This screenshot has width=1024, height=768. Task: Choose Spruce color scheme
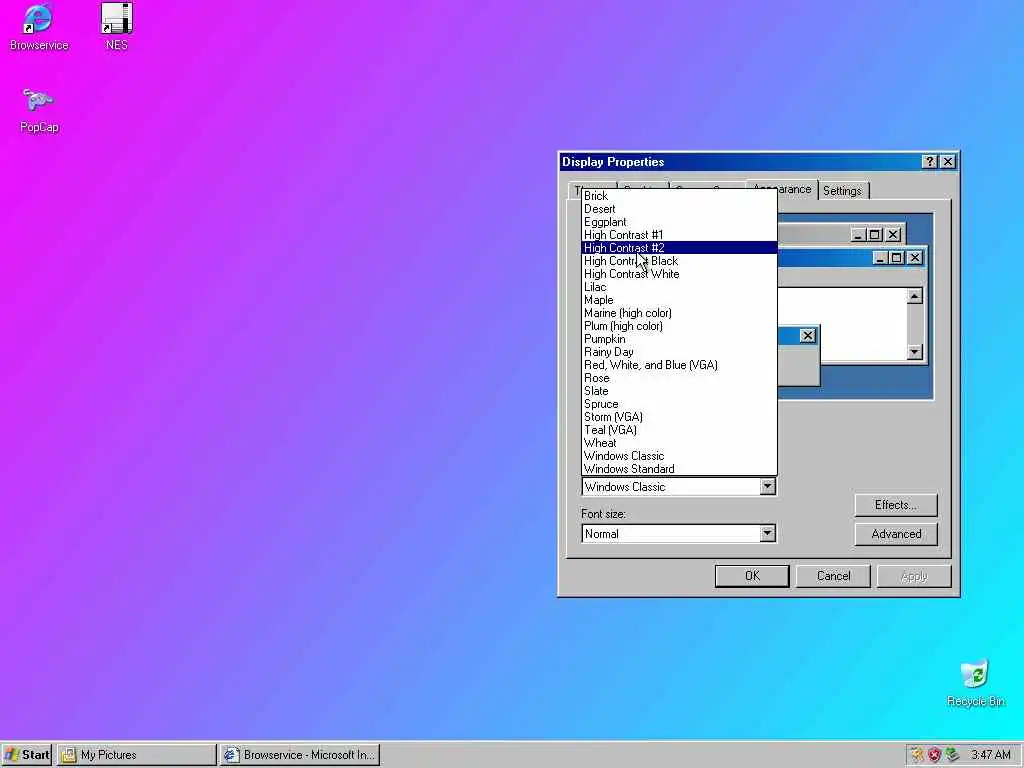point(679,404)
